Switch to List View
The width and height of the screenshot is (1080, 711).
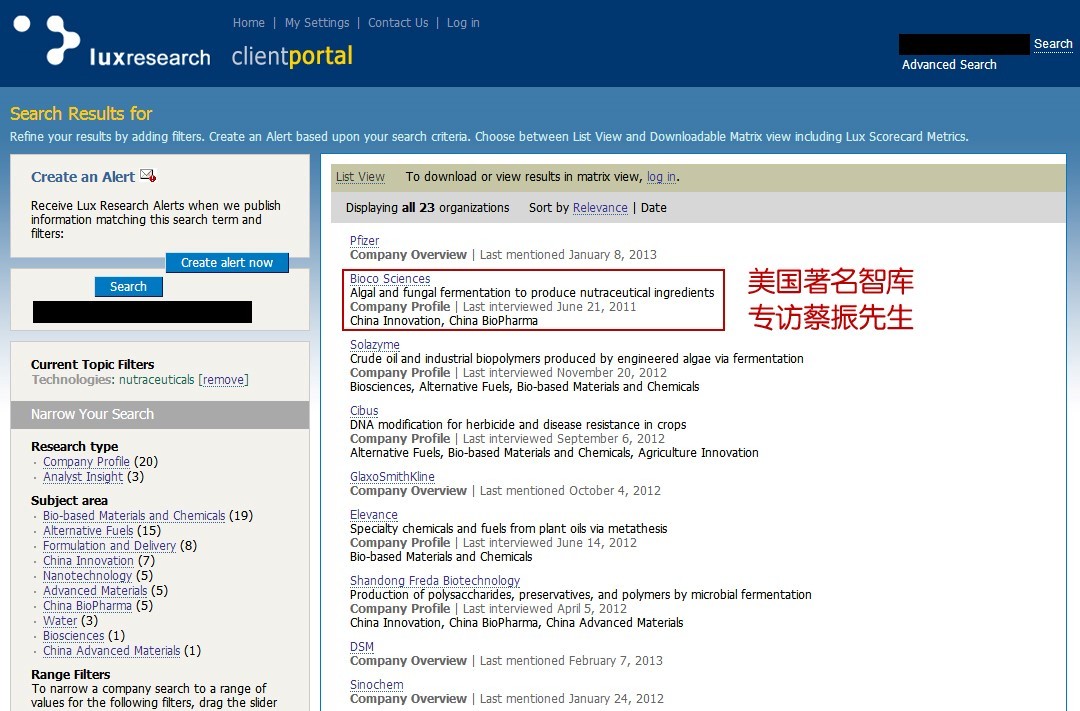360,176
